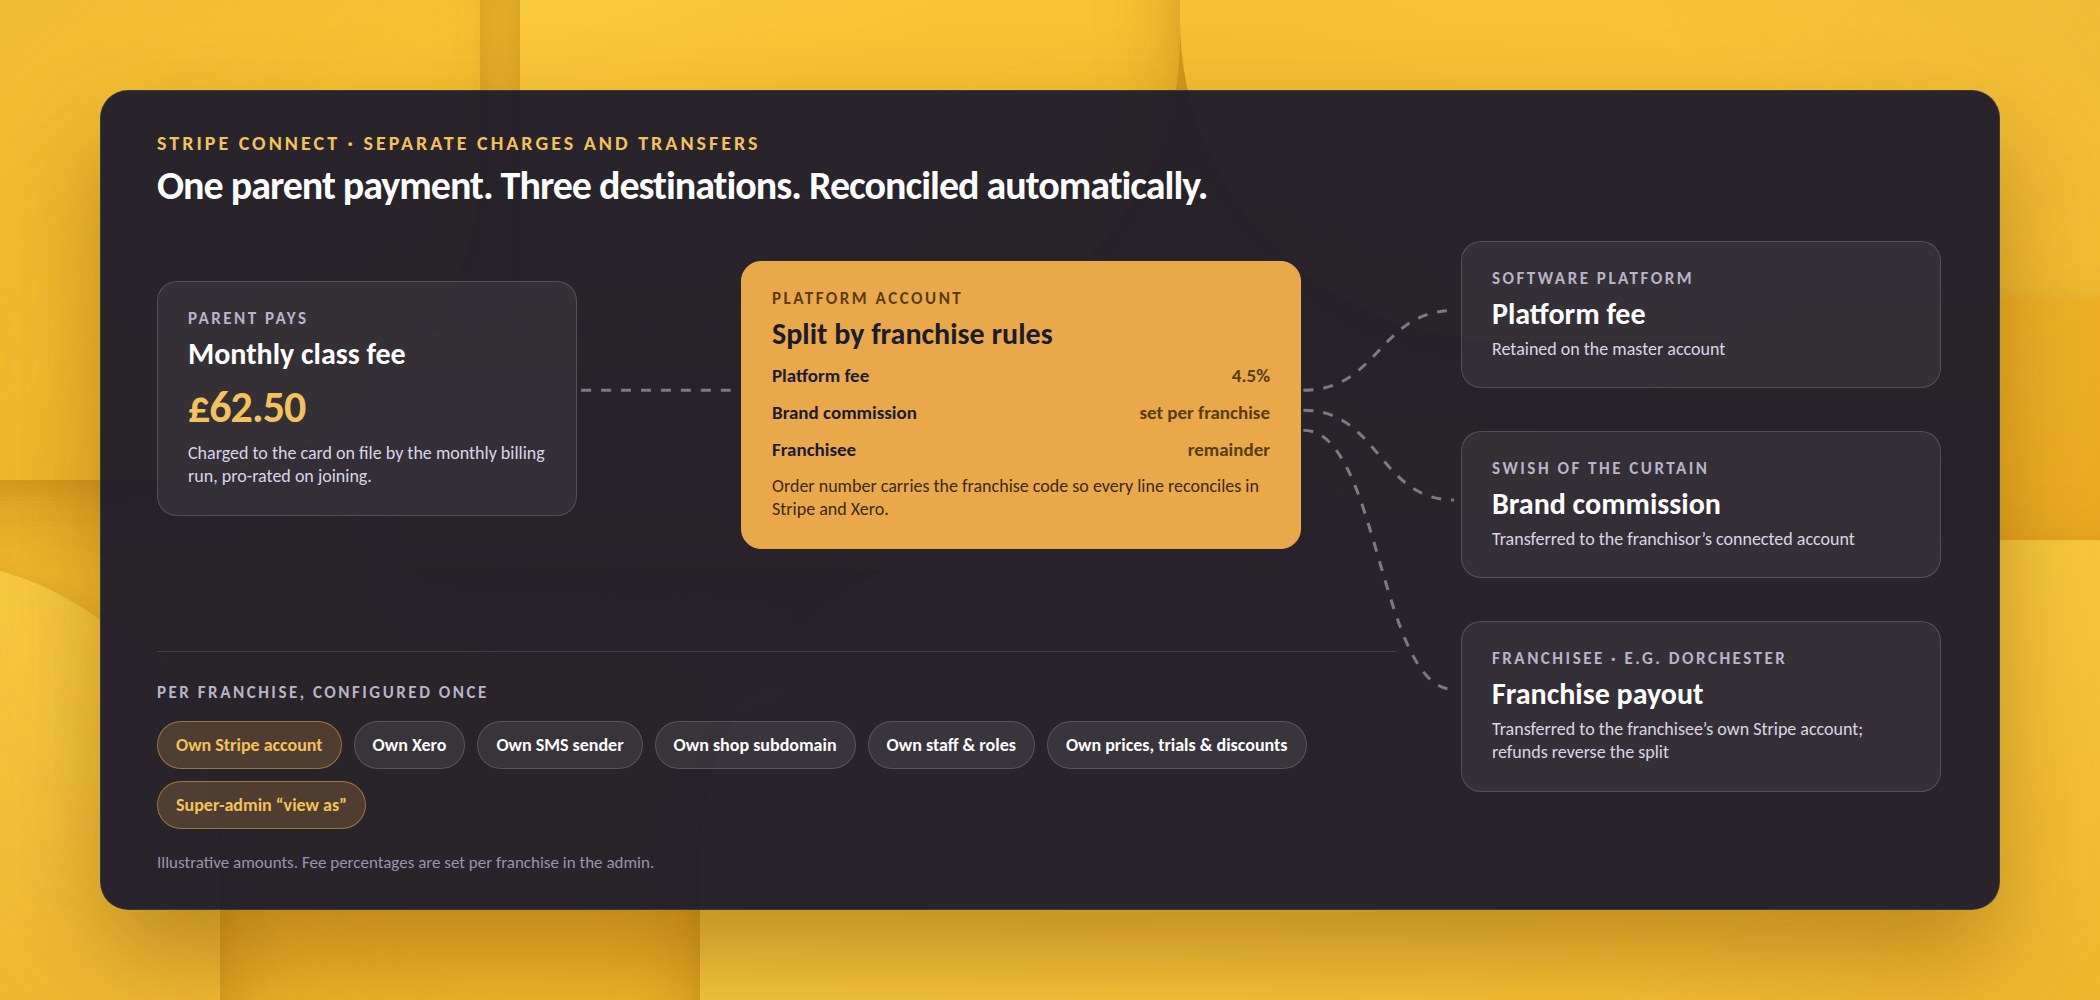
Task: Select the Own Xero pill
Action: pos(409,745)
